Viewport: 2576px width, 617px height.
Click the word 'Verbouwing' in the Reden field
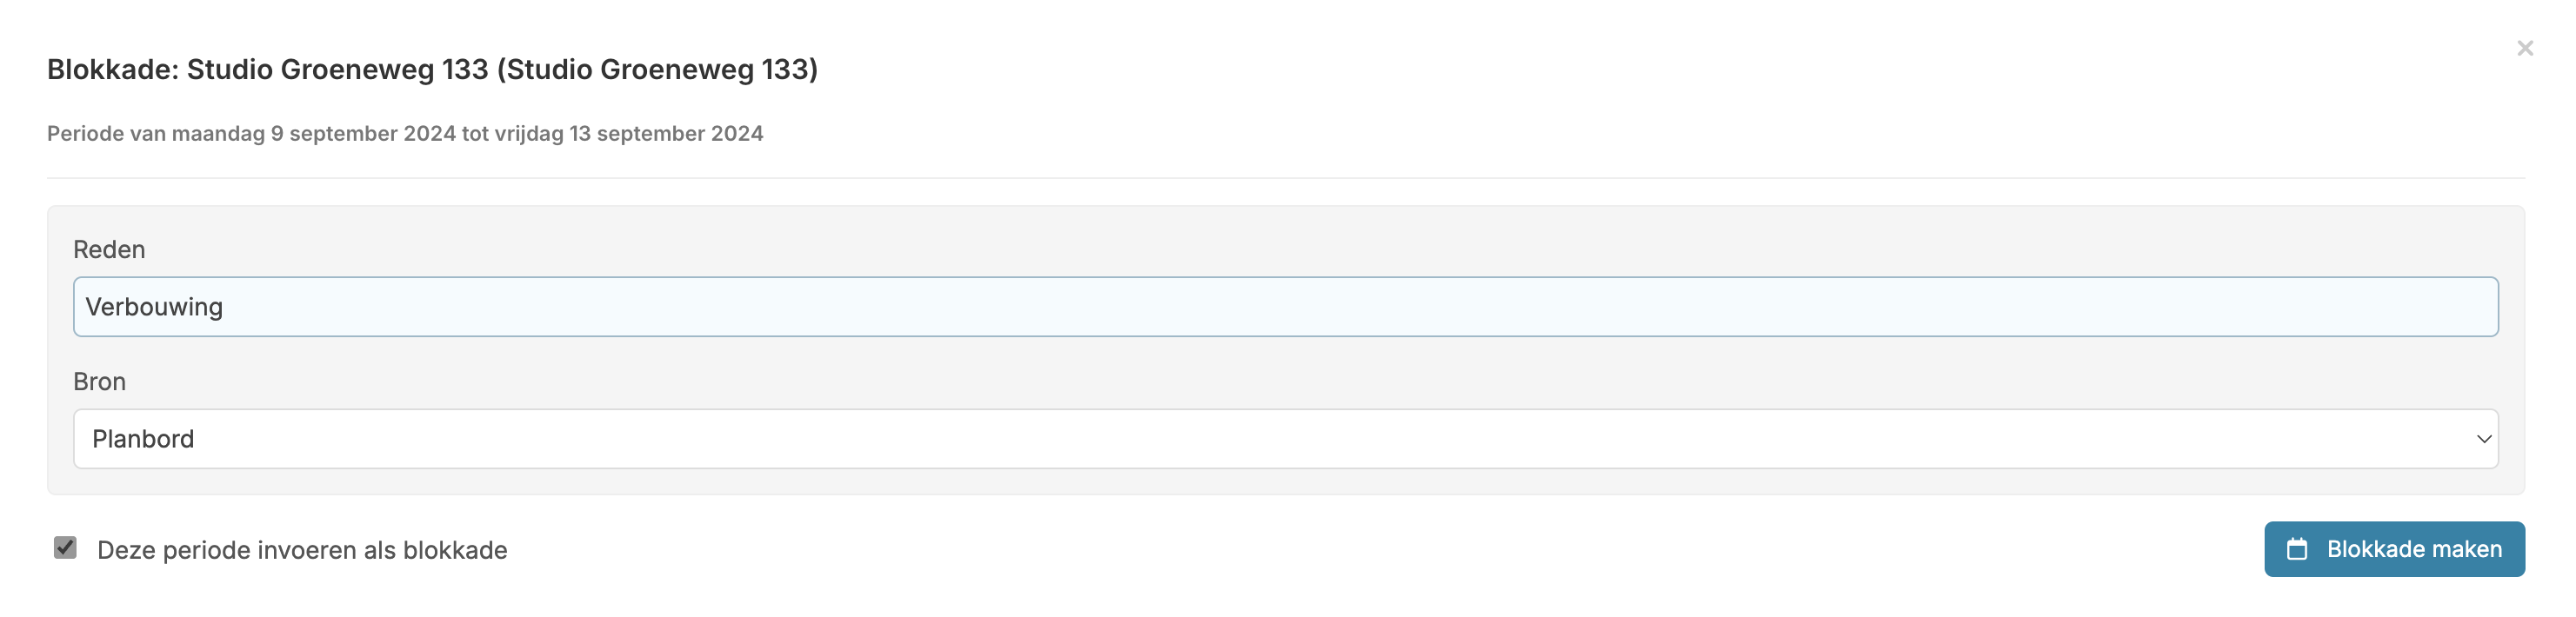point(154,307)
